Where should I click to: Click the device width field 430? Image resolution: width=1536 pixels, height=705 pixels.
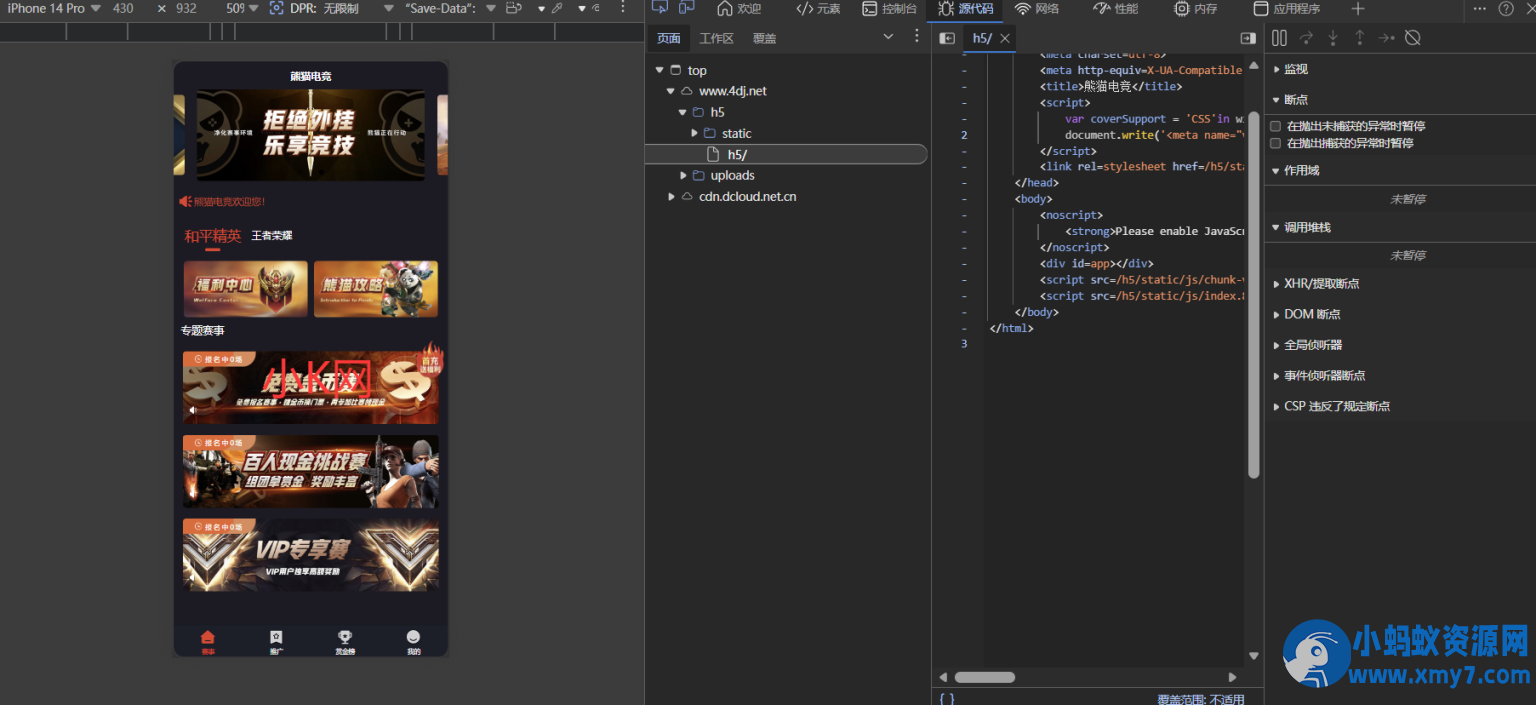point(123,8)
